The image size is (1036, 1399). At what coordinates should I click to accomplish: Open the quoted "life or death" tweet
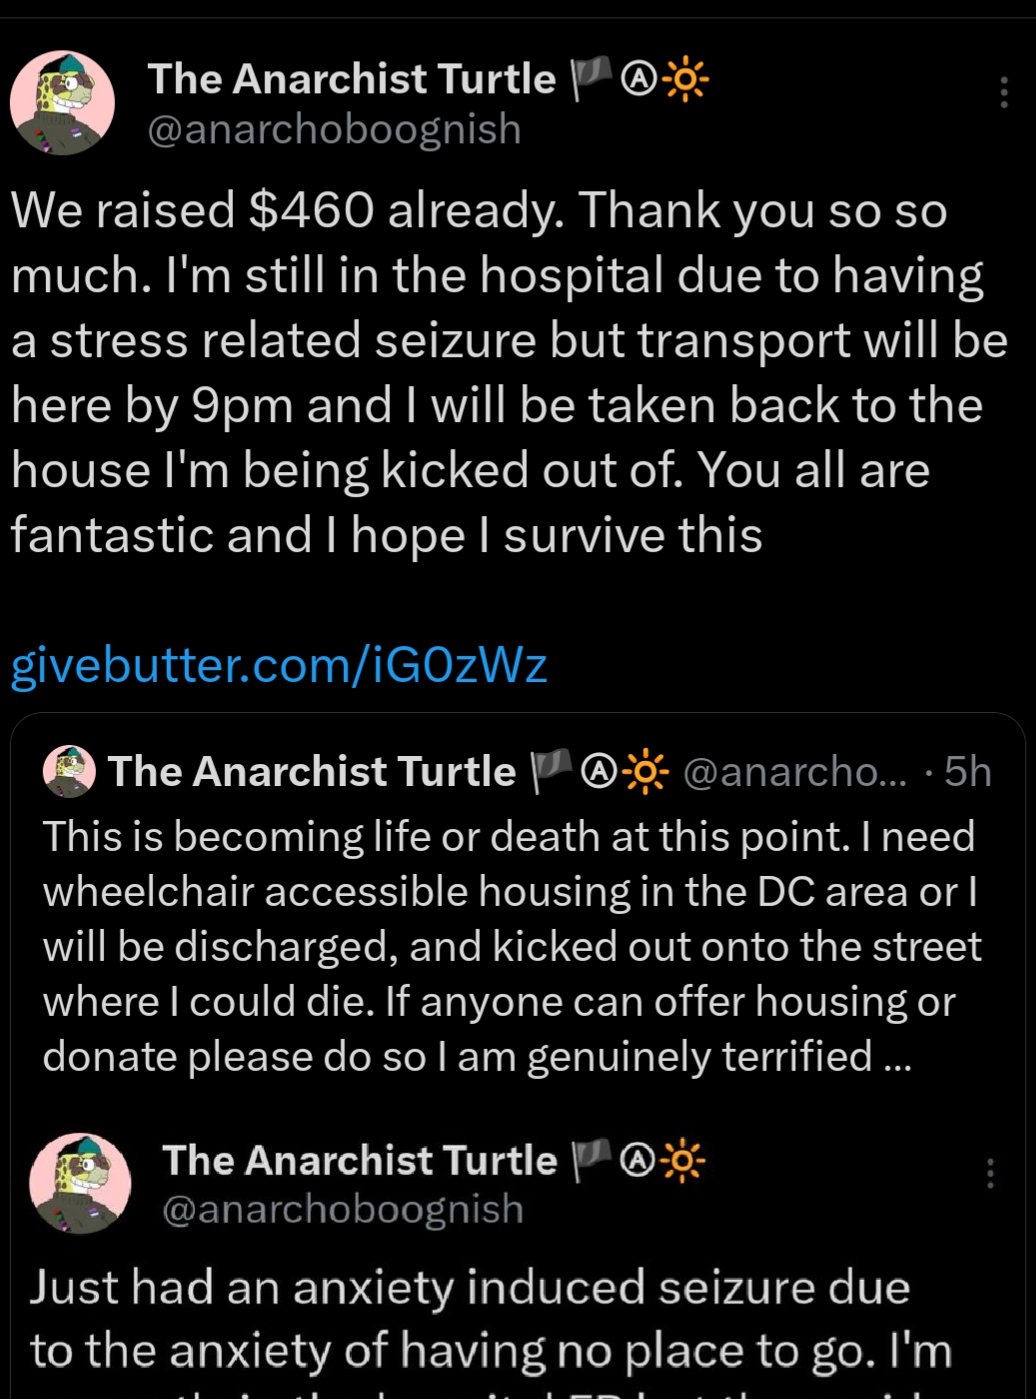(x=510, y=946)
